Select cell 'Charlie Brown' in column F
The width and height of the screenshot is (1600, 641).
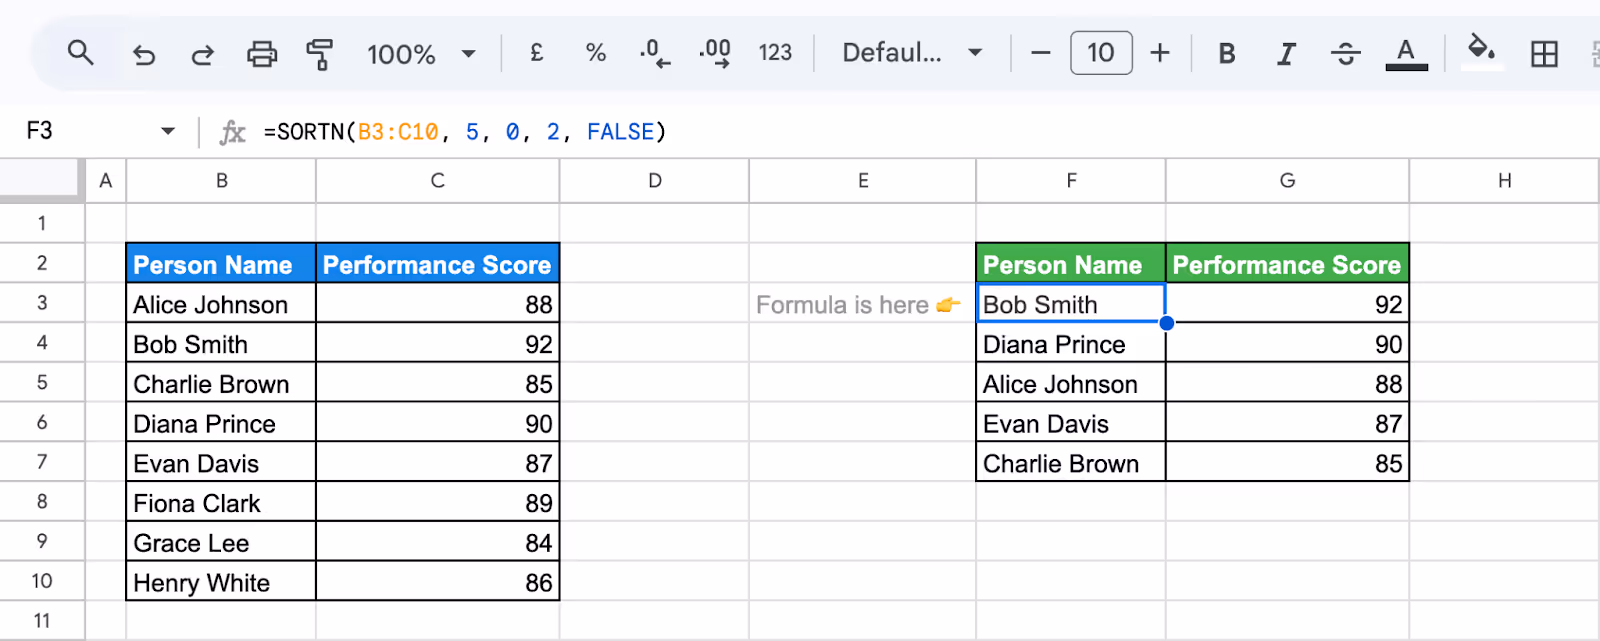coord(1071,463)
